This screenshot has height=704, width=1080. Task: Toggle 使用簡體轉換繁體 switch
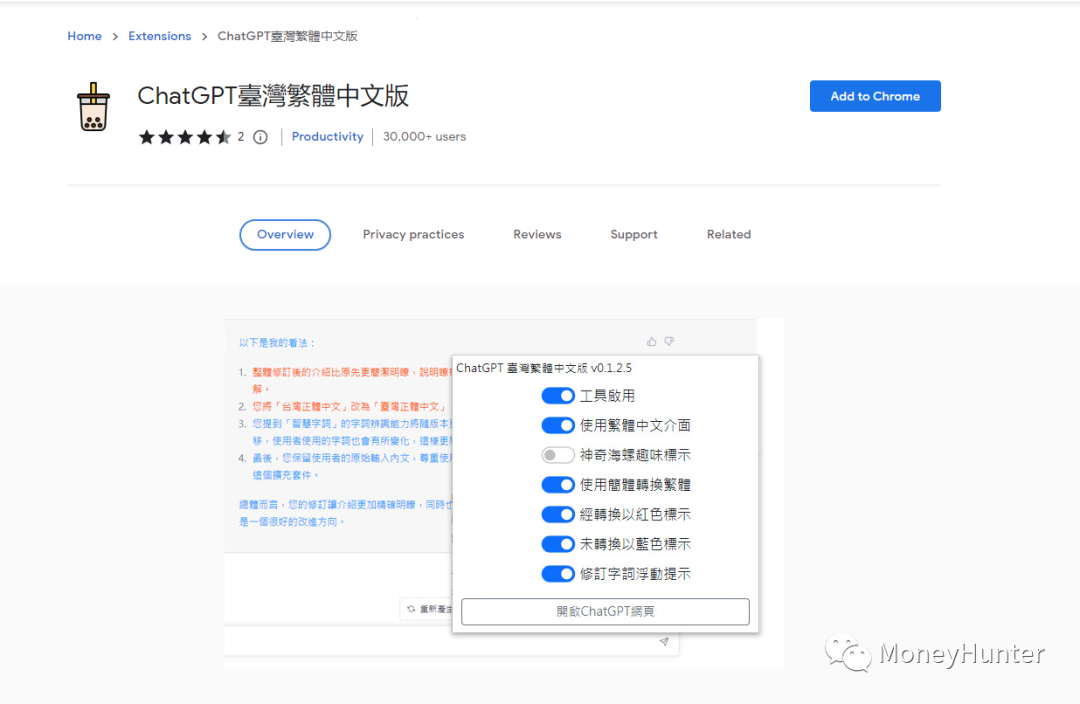[x=558, y=484]
